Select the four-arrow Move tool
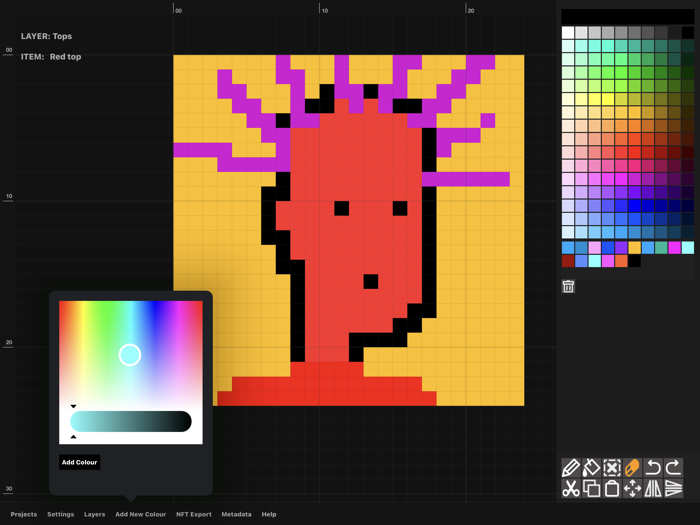Screen dimensions: 700x525 [x=632, y=488]
